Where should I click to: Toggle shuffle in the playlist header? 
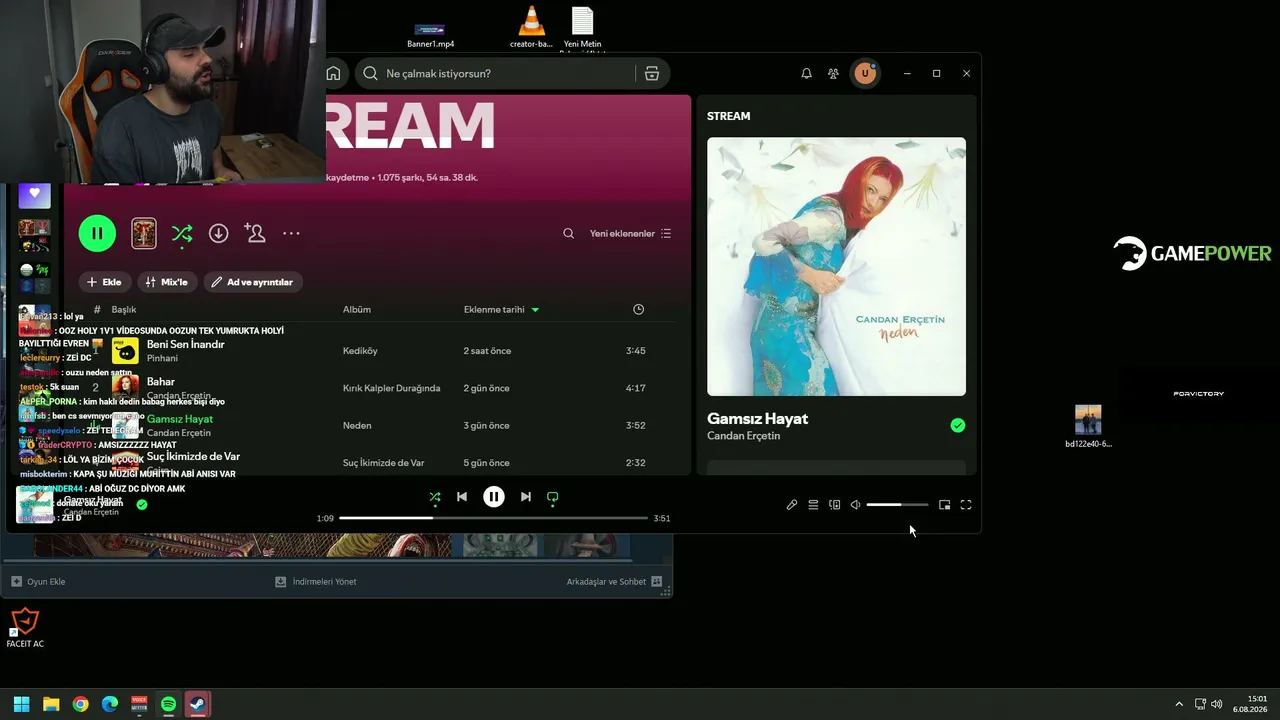coord(182,233)
